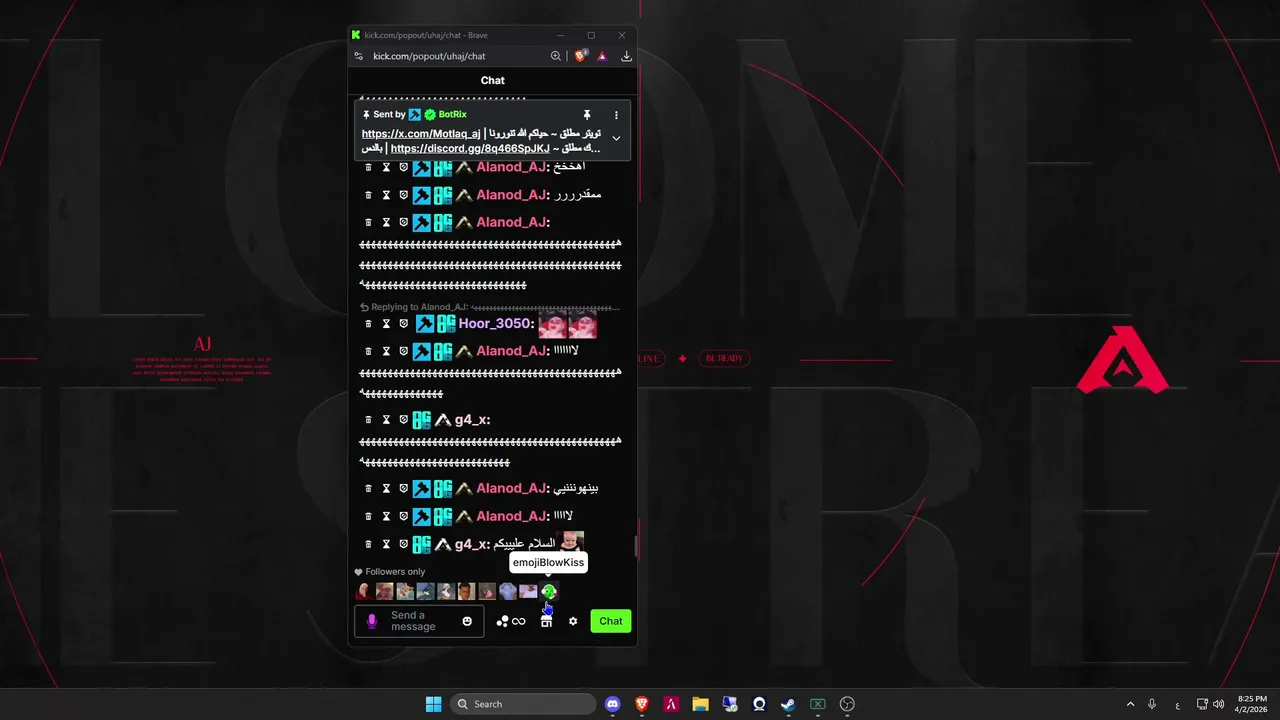The width and height of the screenshot is (1280, 720).
Task: Timeout the user on the 'بينهونننني' message
Action: pyautogui.click(x=386, y=488)
